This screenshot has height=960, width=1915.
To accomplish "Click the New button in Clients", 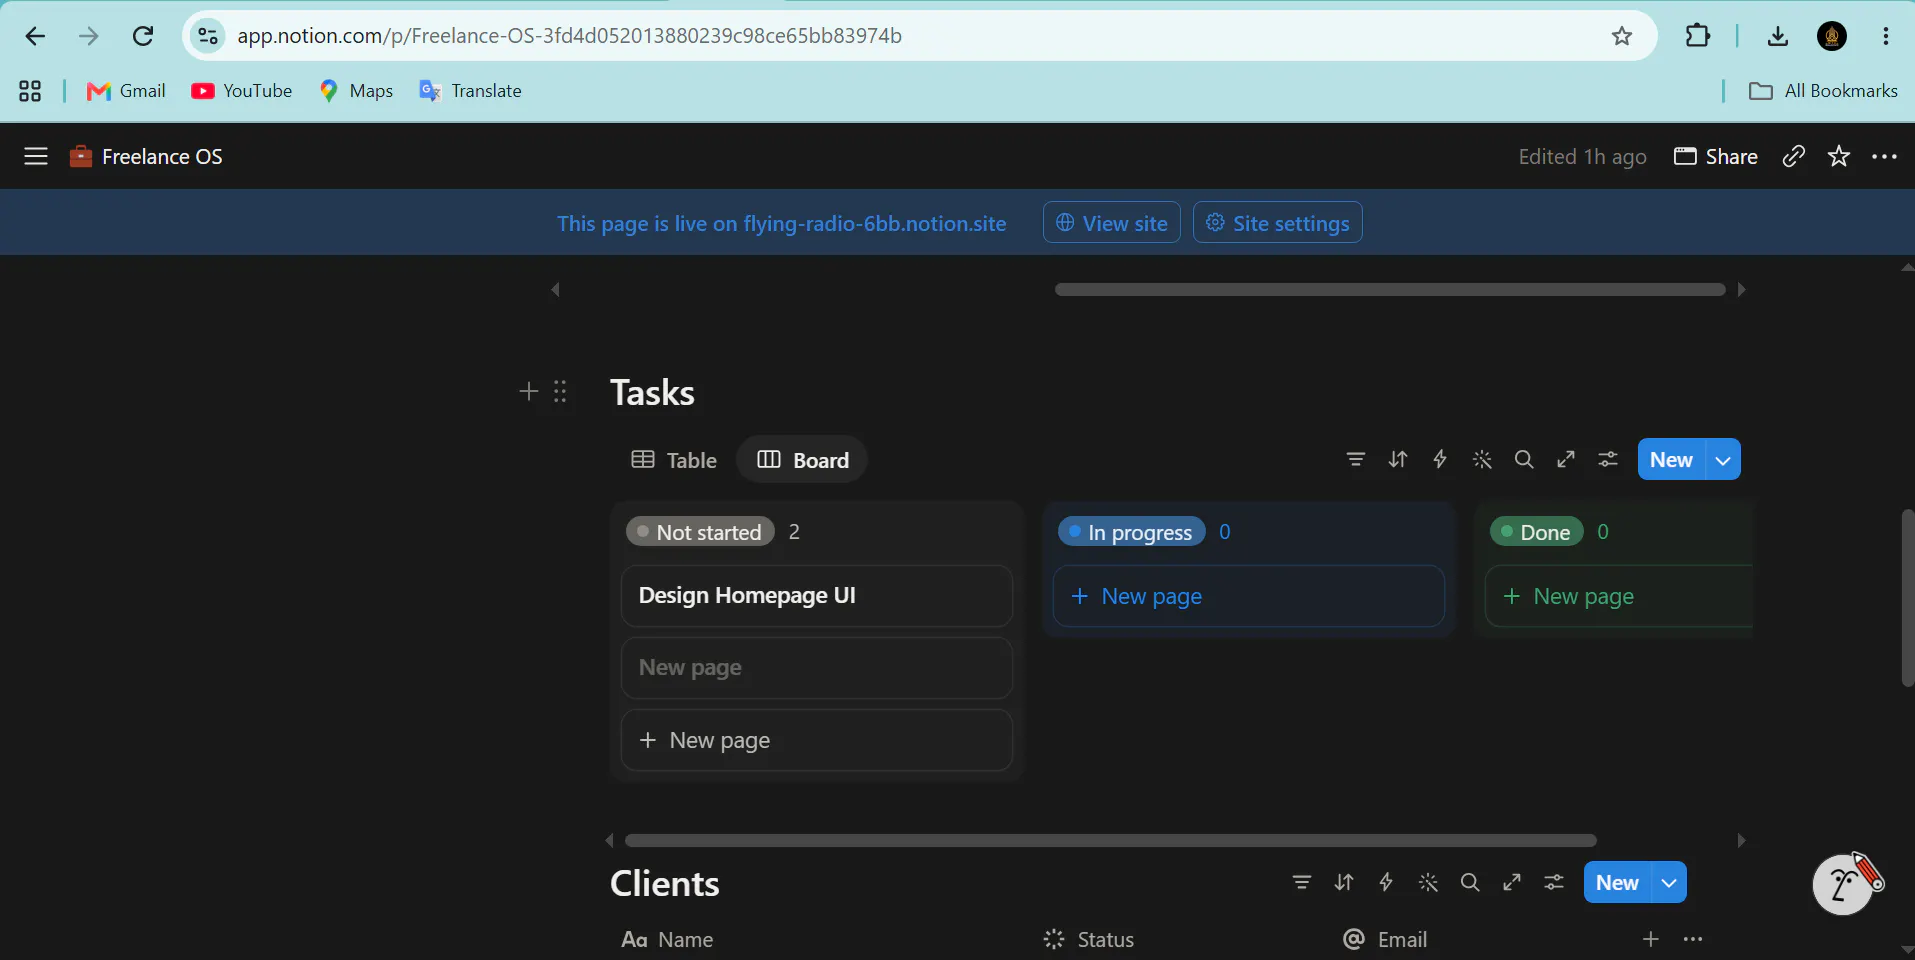I will click(x=1617, y=882).
